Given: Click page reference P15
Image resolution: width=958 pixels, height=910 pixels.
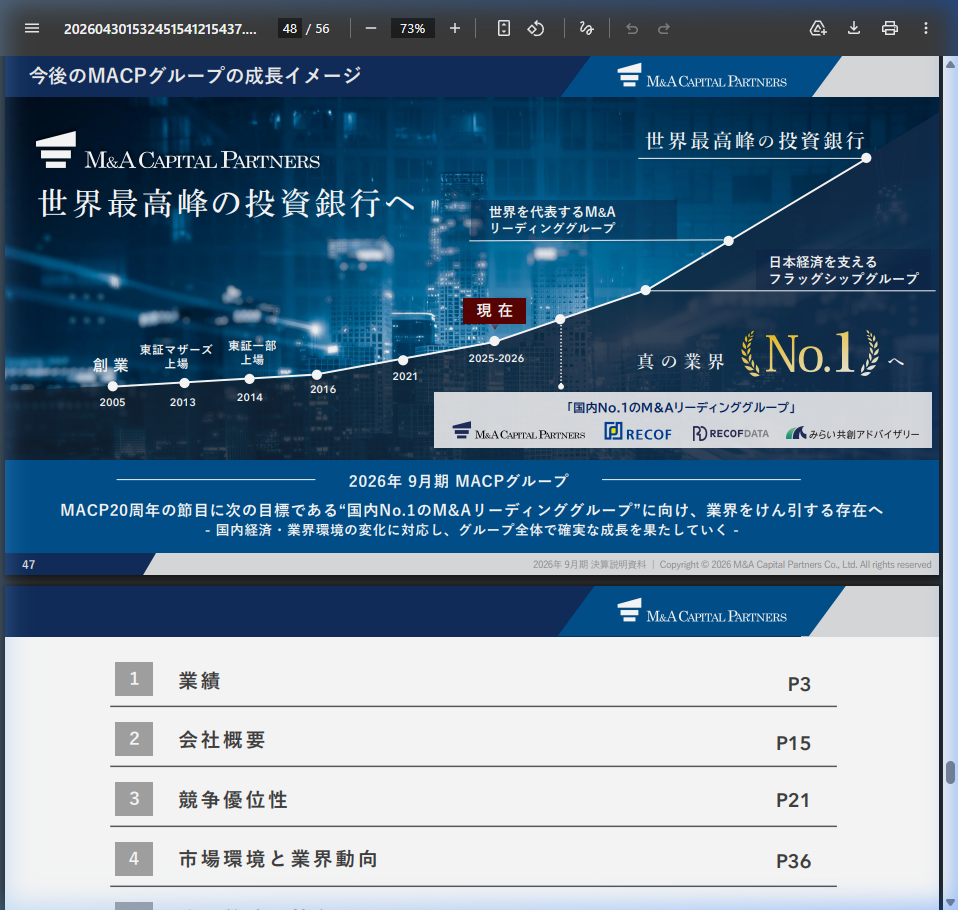Looking at the screenshot, I should click(x=793, y=743).
